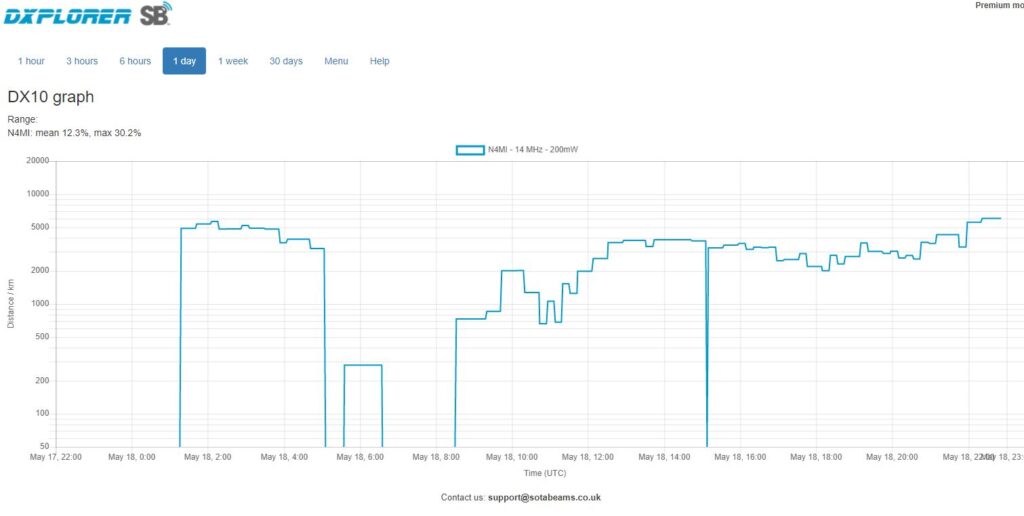Click the support@sotabeams.co.uk email link
1024x516 pixels.
click(546, 497)
